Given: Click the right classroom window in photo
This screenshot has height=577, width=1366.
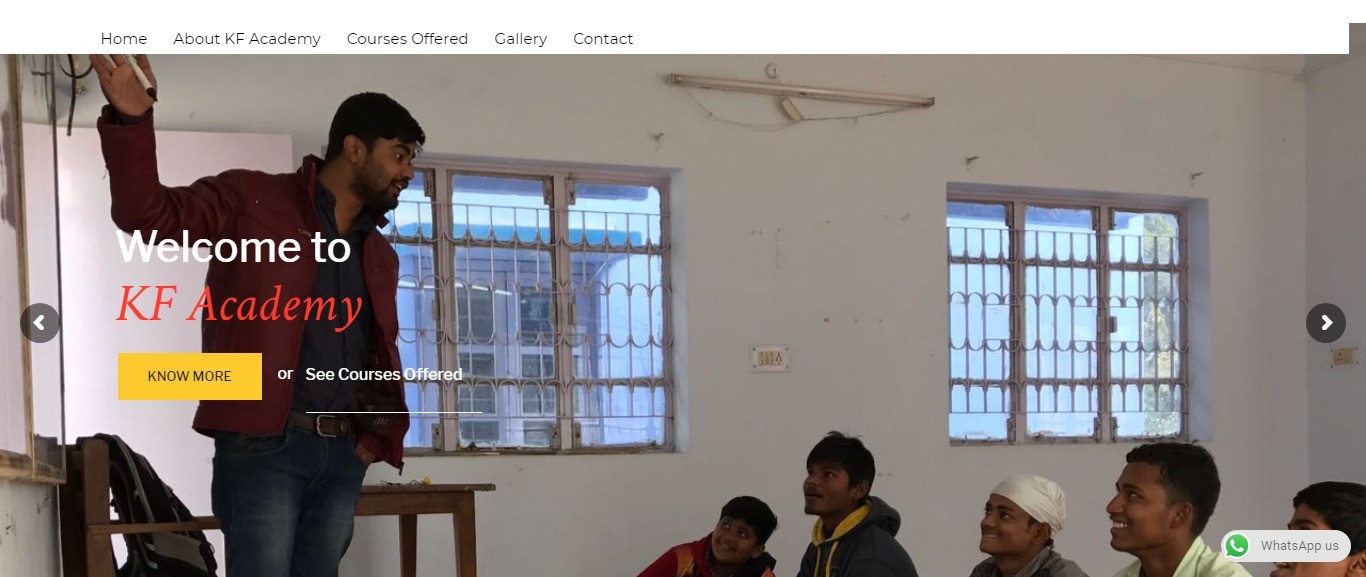Looking at the screenshot, I should coord(1070,315).
